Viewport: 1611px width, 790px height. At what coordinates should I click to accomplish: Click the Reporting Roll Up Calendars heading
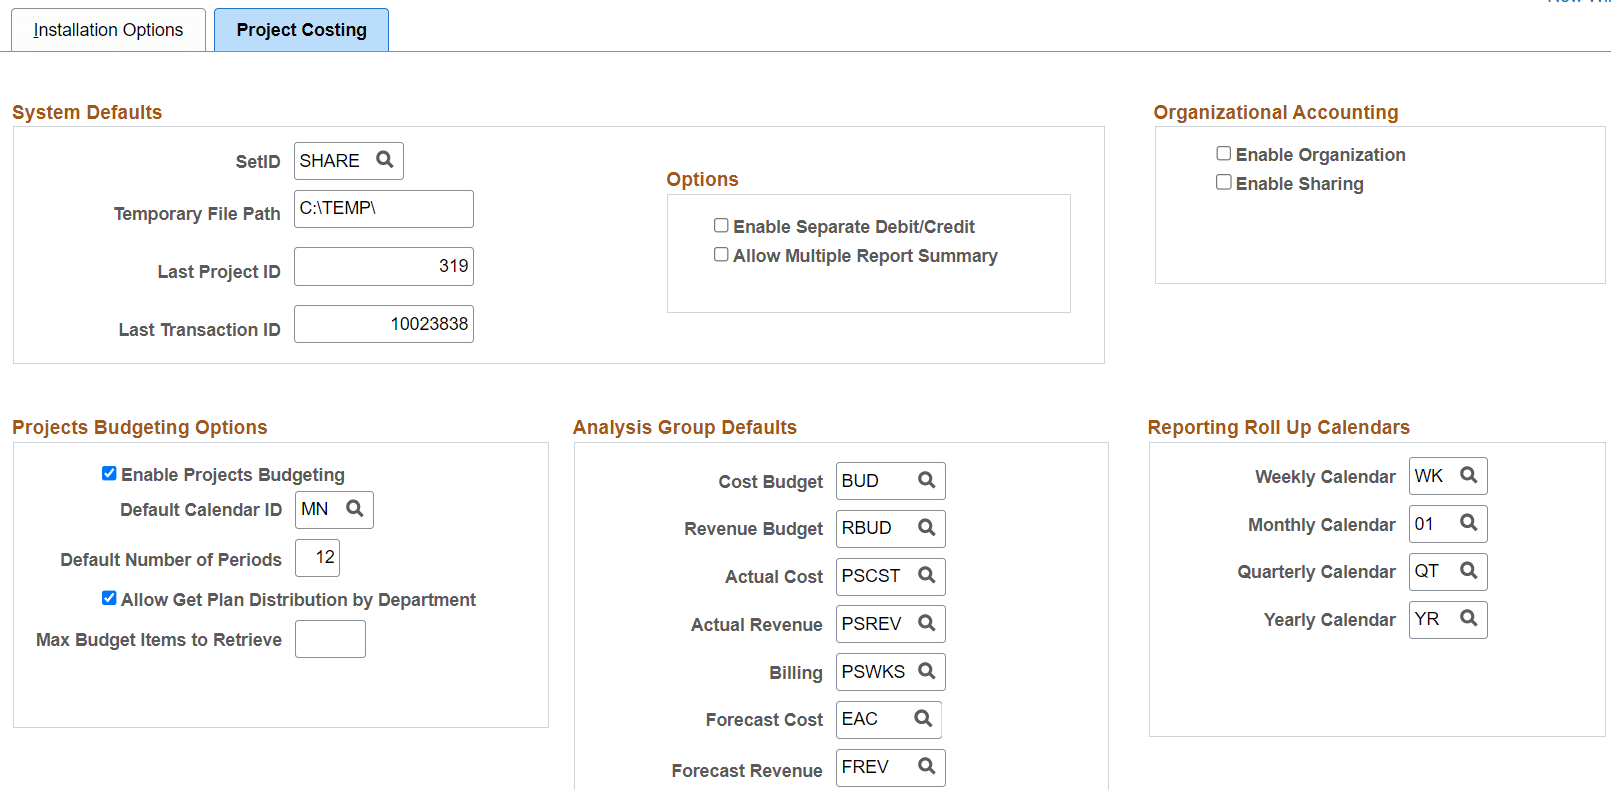1279,427
